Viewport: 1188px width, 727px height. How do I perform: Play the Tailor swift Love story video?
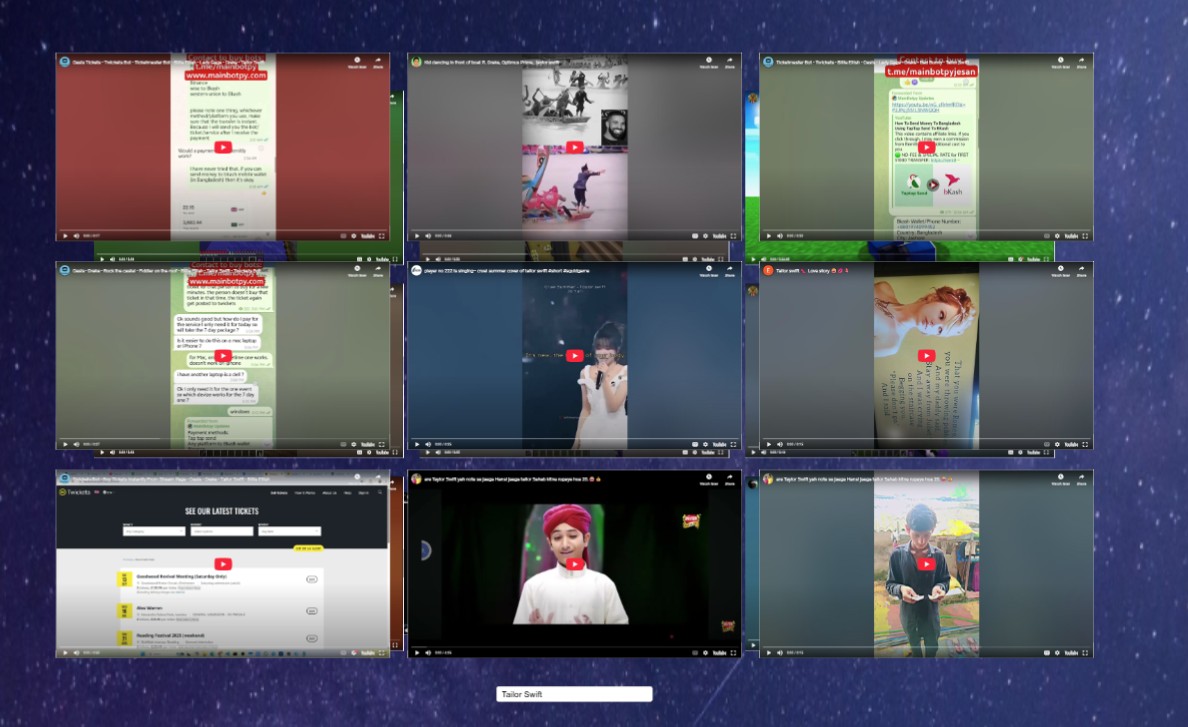coord(927,356)
